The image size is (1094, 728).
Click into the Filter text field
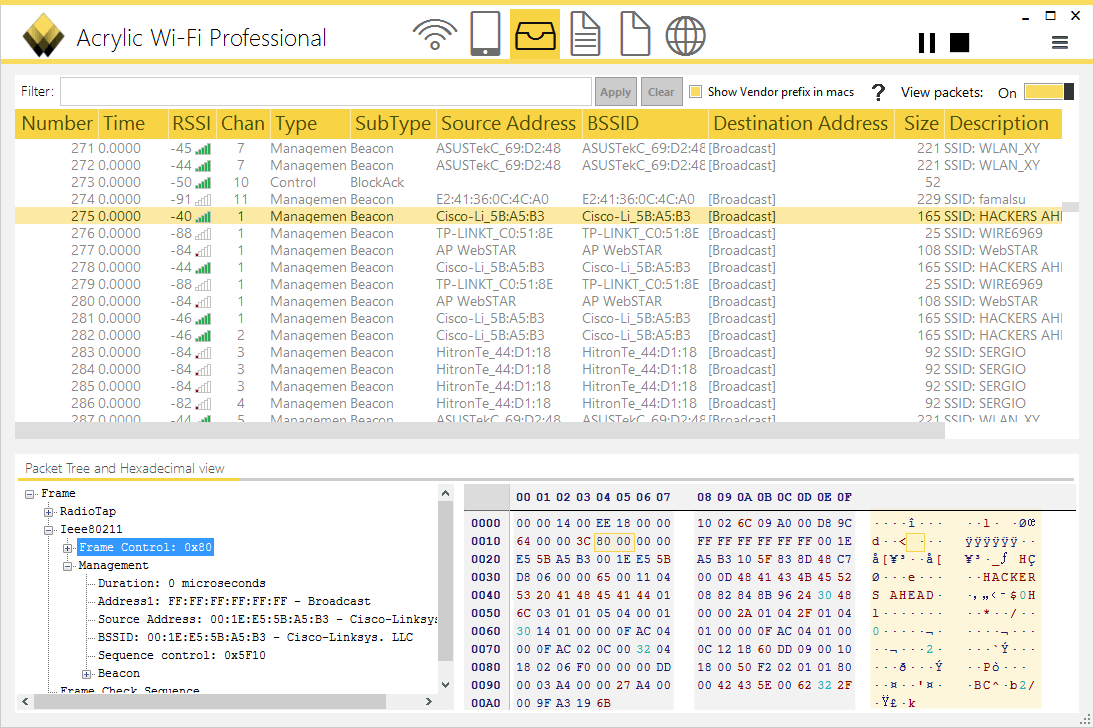(325, 92)
